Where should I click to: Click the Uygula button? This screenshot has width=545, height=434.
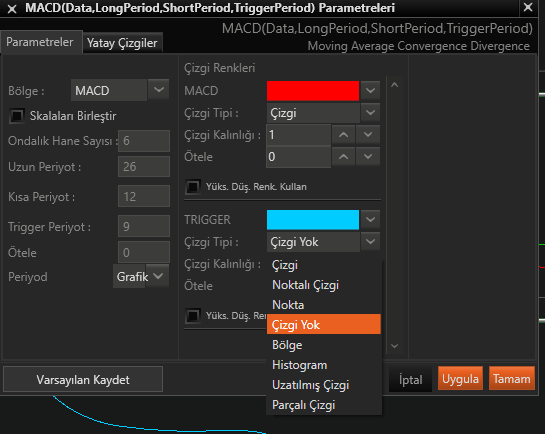coord(460,378)
